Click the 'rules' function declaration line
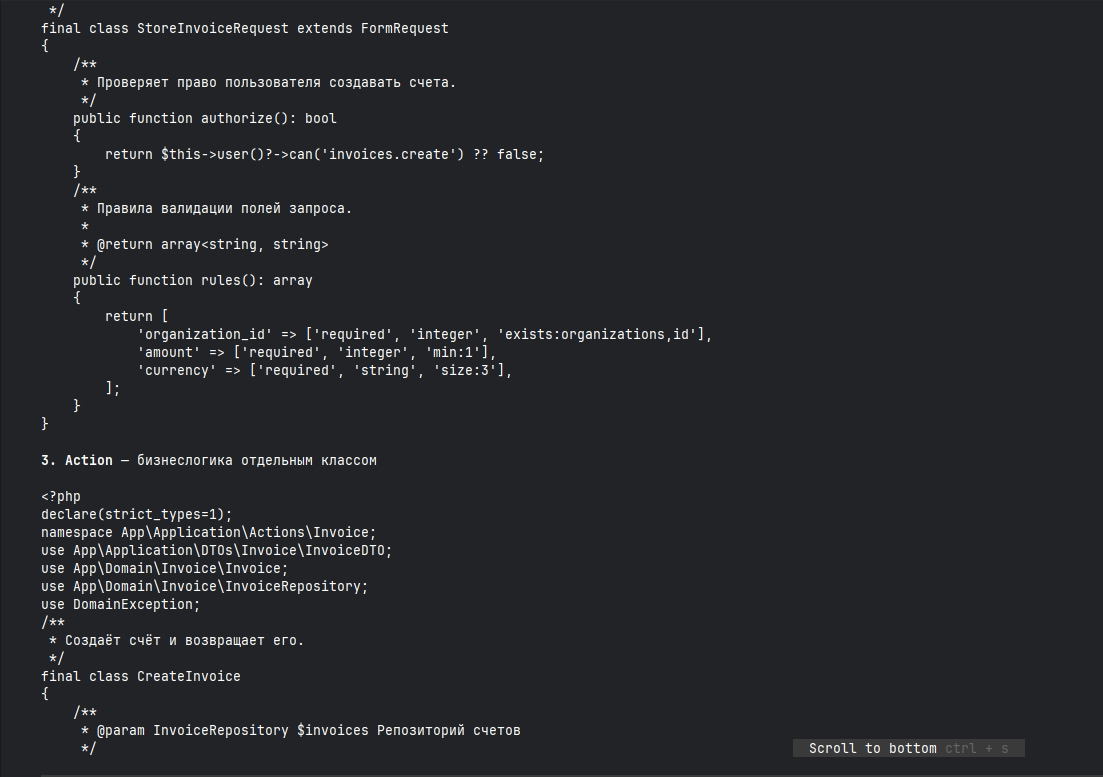This screenshot has width=1103, height=777. (x=193, y=281)
